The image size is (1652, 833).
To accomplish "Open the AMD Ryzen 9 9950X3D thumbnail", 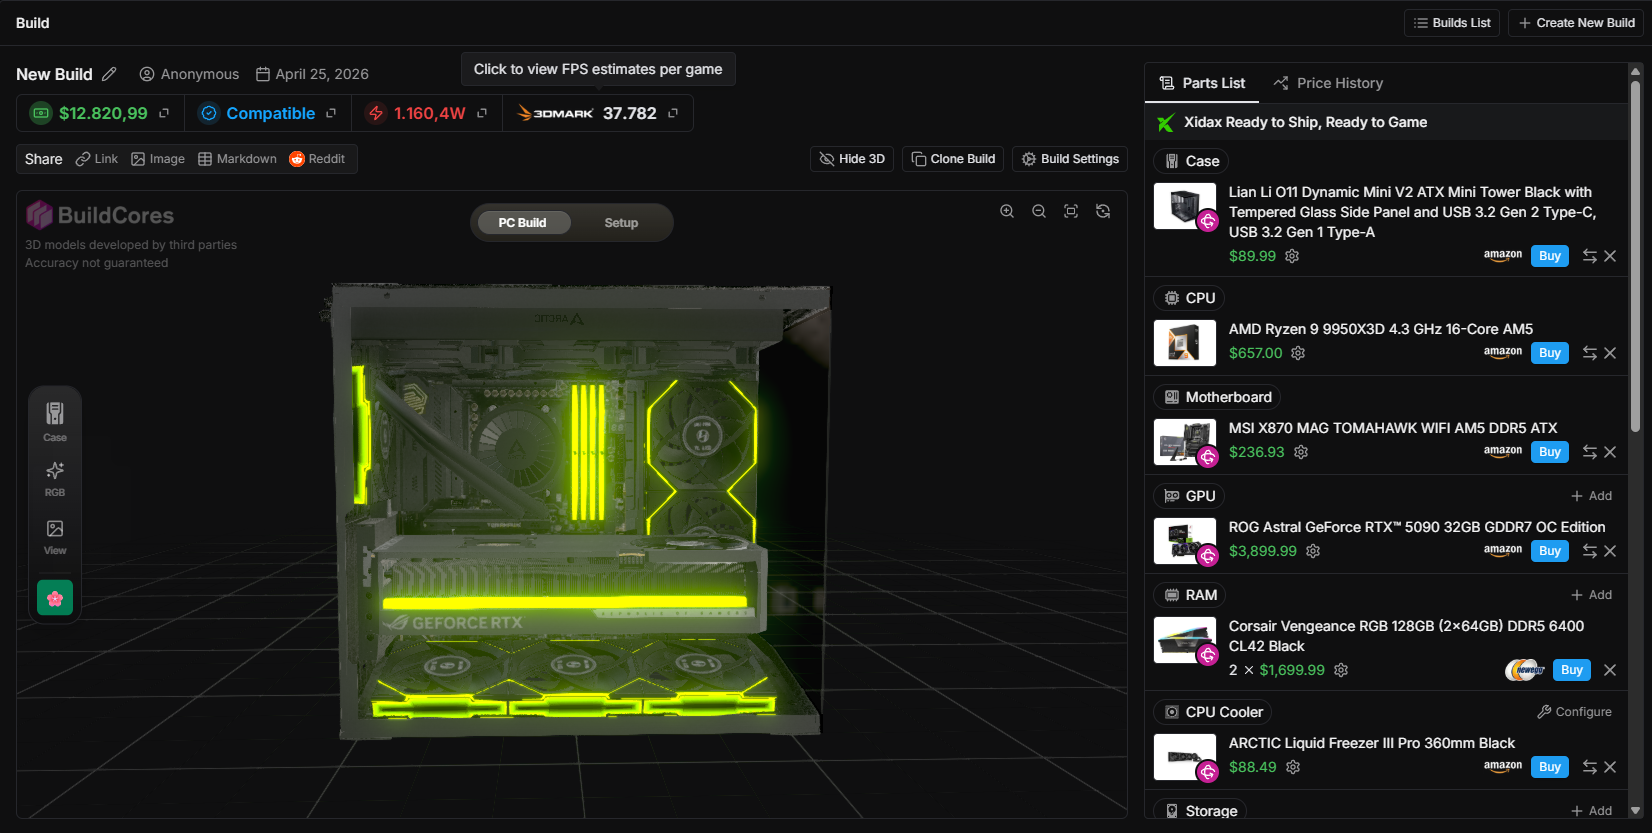I will coord(1185,343).
